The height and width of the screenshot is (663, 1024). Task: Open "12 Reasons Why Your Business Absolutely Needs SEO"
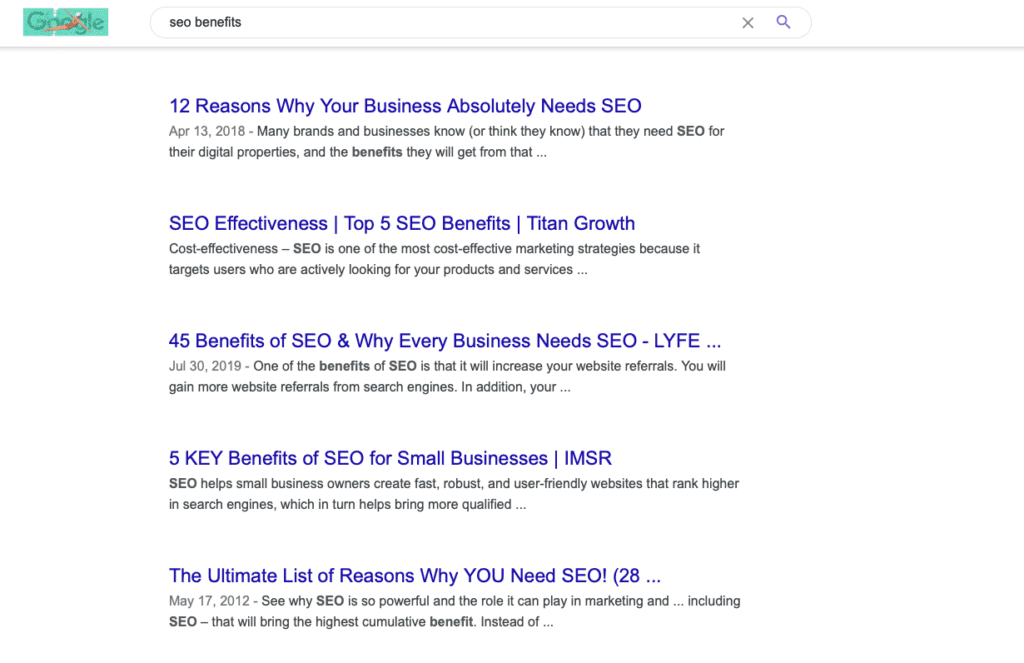[x=405, y=106]
